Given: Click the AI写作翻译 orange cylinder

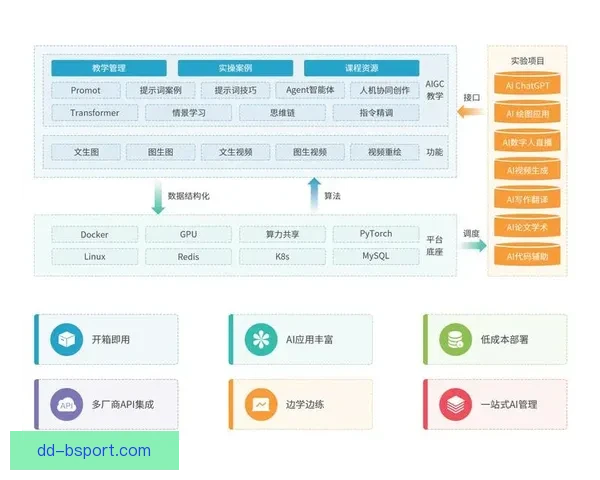Looking at the screenshot, I should (x=527, y=198).
